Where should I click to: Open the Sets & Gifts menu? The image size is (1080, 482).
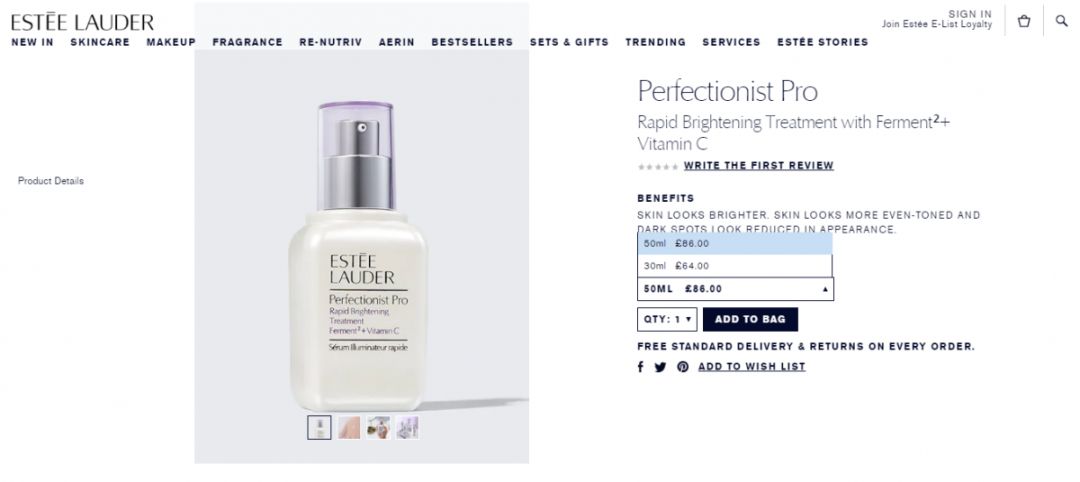[x=569, y=42]
